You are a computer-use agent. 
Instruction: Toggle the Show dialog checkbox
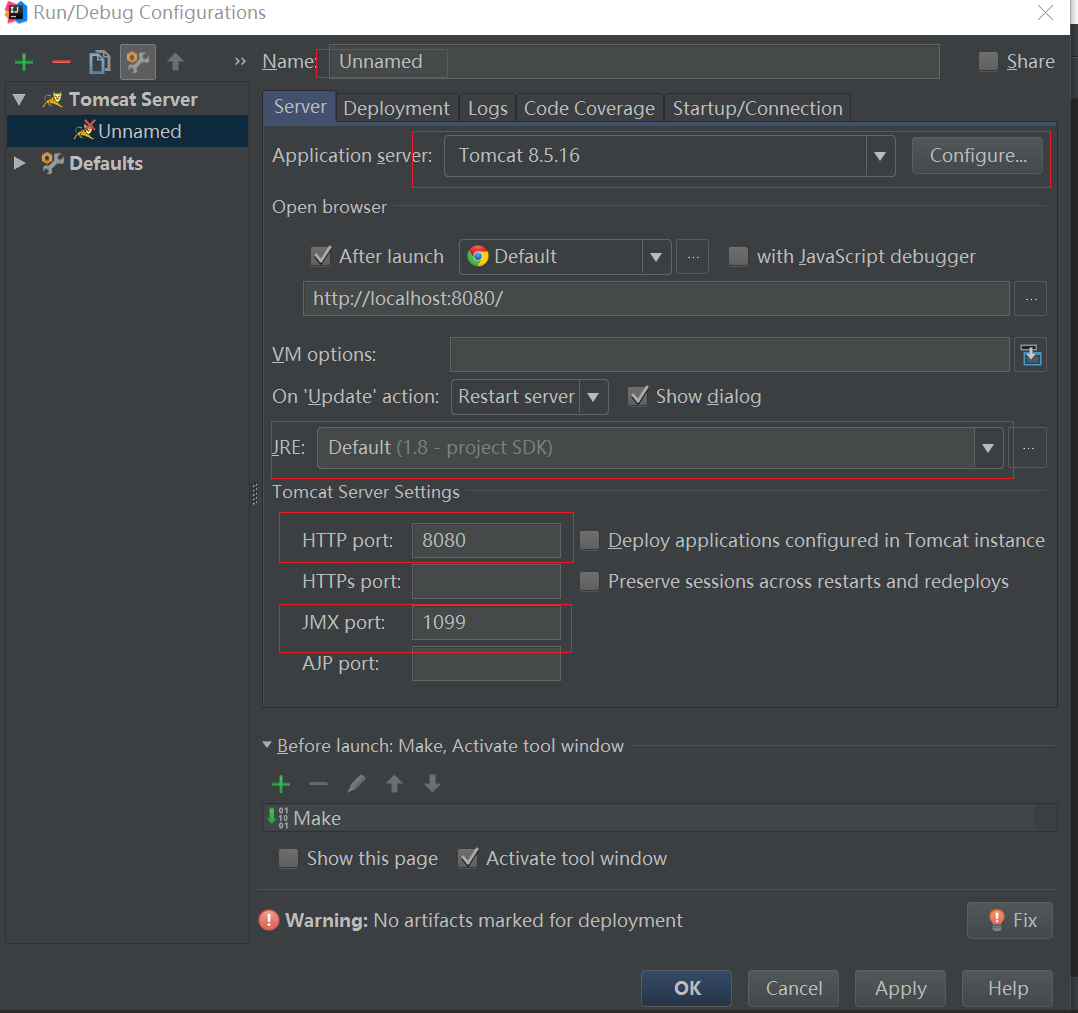click(x=638, y=397)
